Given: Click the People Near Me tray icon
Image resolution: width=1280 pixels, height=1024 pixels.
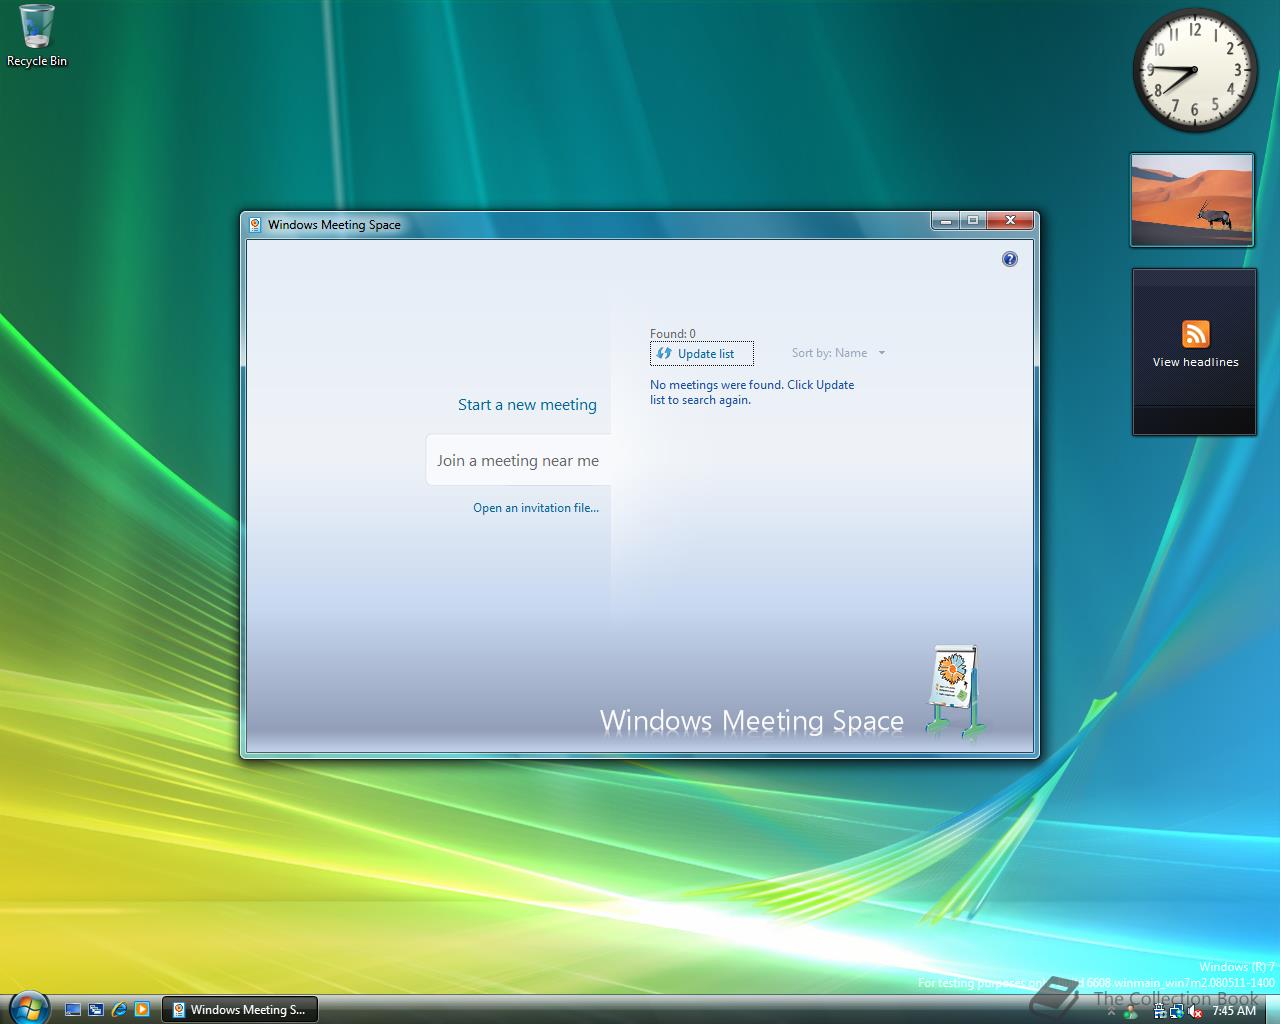Looking at the screenshot, I should click(1130, 1012).
